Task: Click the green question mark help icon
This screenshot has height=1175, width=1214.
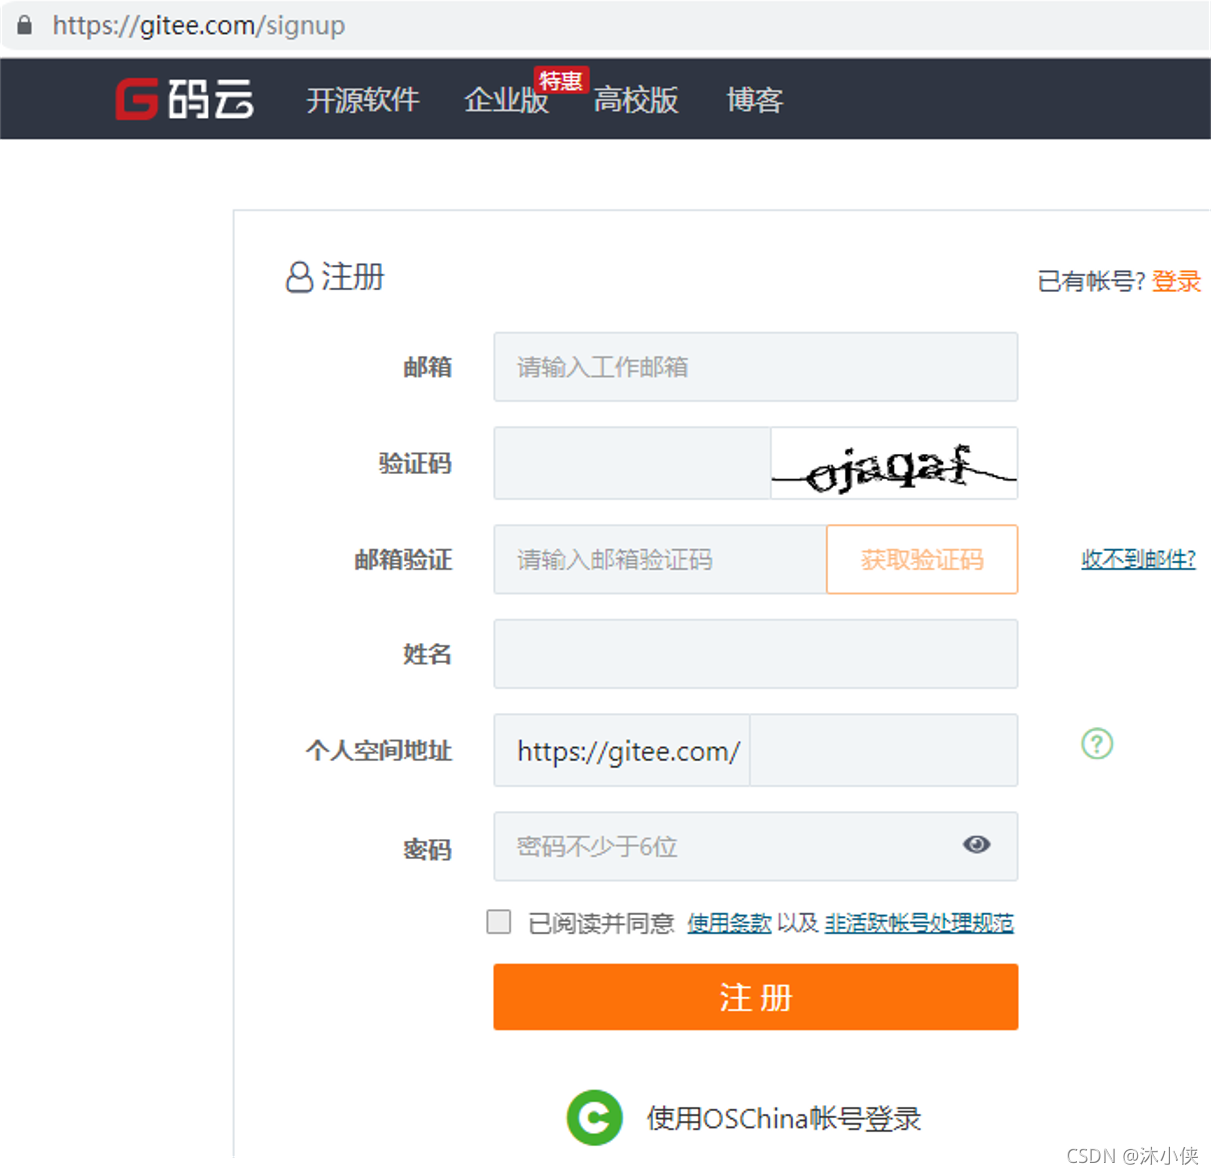Action: coord(1097,744)
